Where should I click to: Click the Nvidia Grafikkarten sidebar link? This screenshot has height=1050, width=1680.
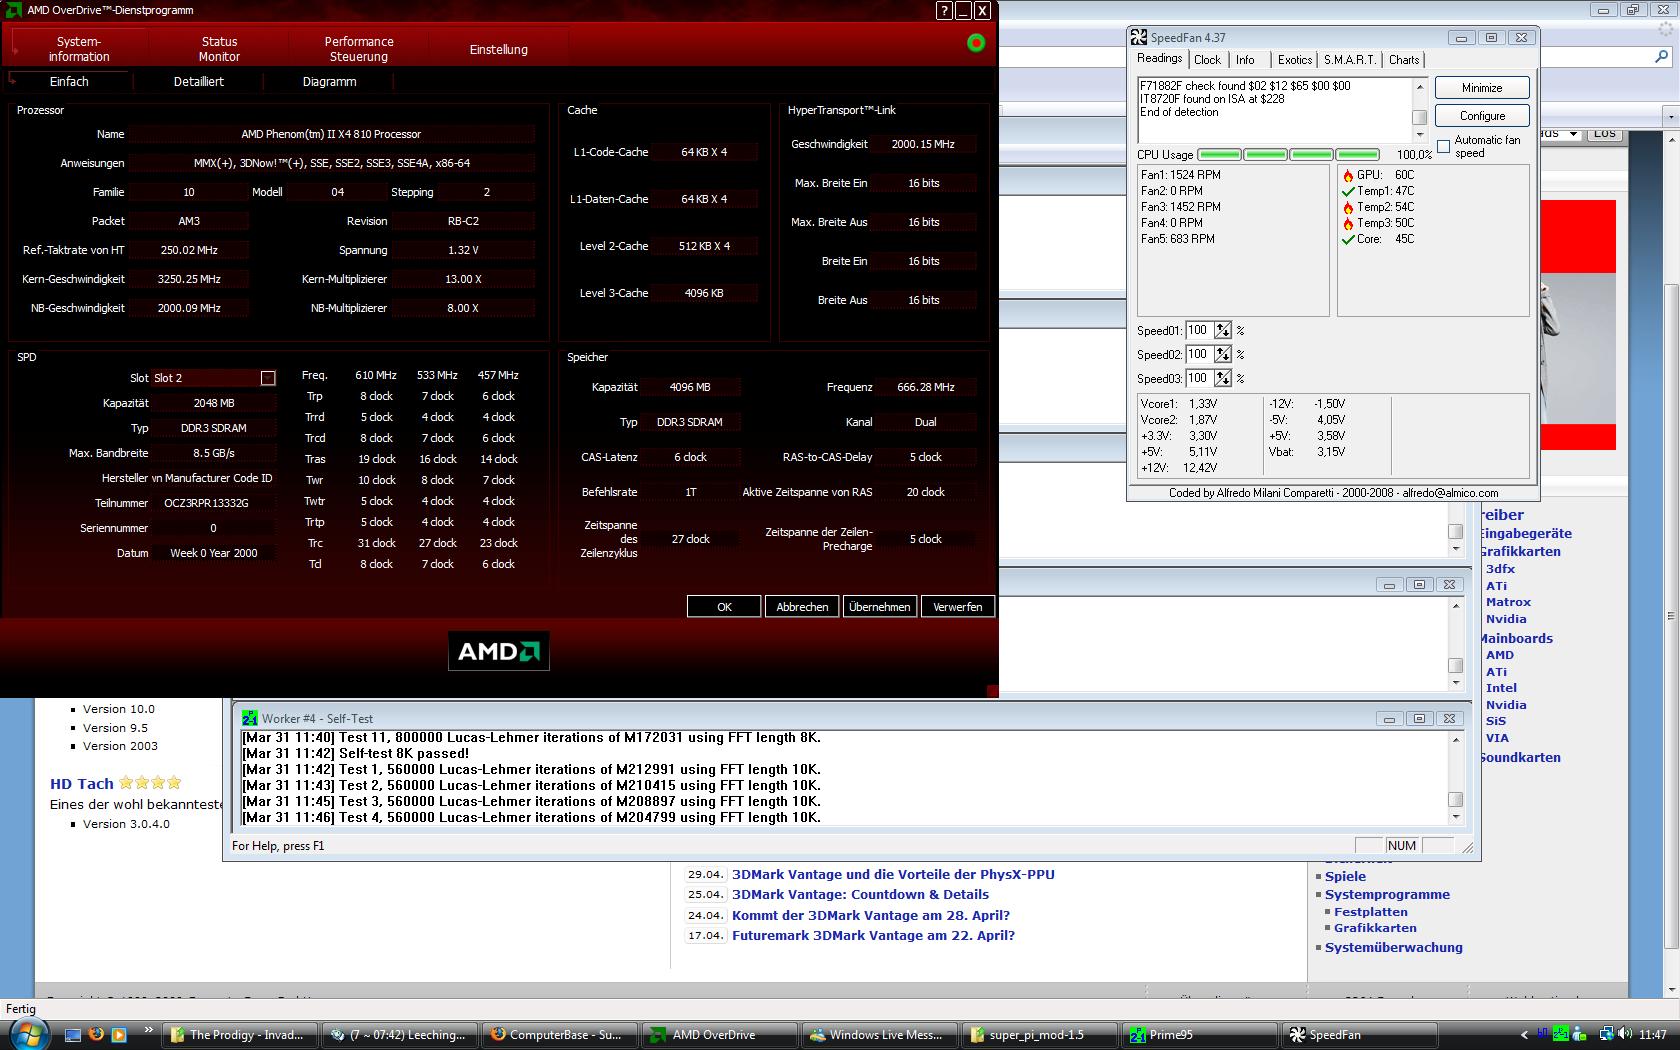pos(1506,619)
